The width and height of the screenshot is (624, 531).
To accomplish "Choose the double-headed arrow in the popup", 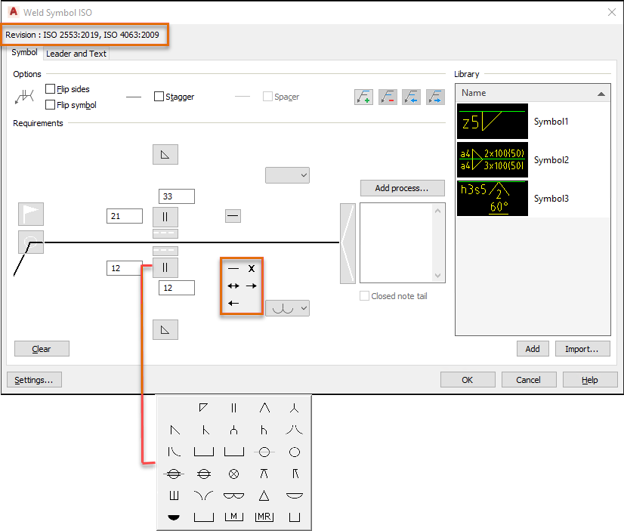I will (x=233, y=286).
